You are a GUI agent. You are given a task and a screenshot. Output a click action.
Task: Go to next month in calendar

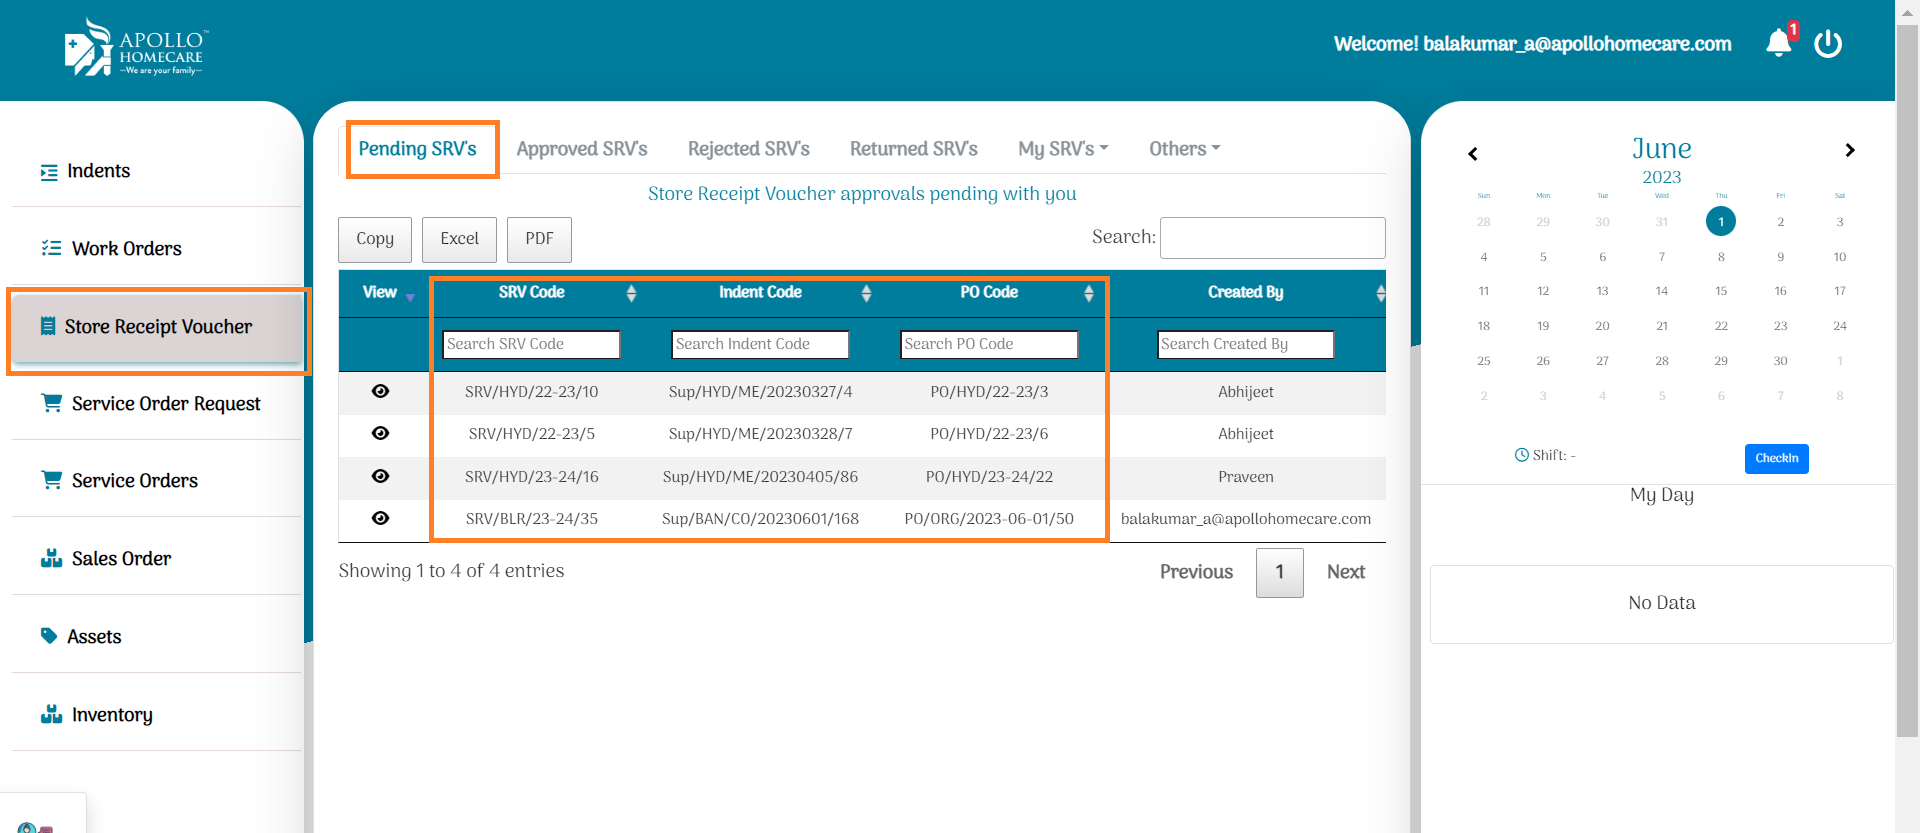tap(1850, 150)
